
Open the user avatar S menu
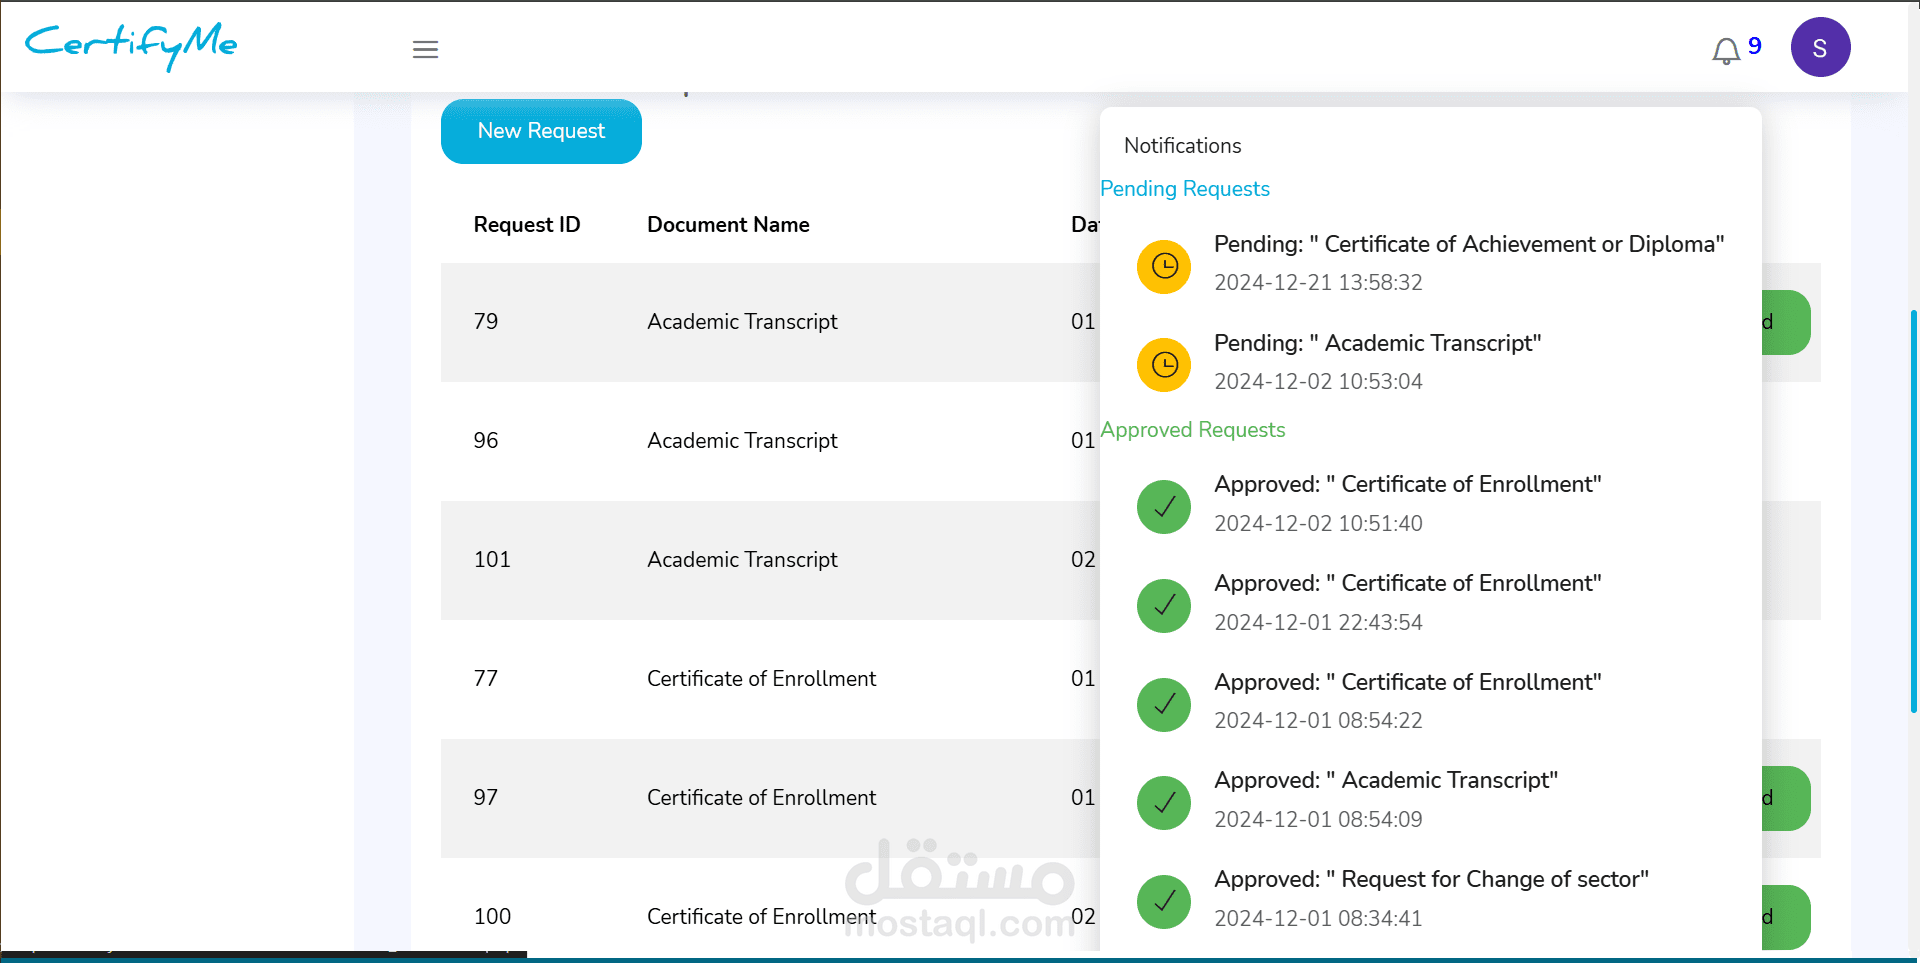click(1820, 47)
